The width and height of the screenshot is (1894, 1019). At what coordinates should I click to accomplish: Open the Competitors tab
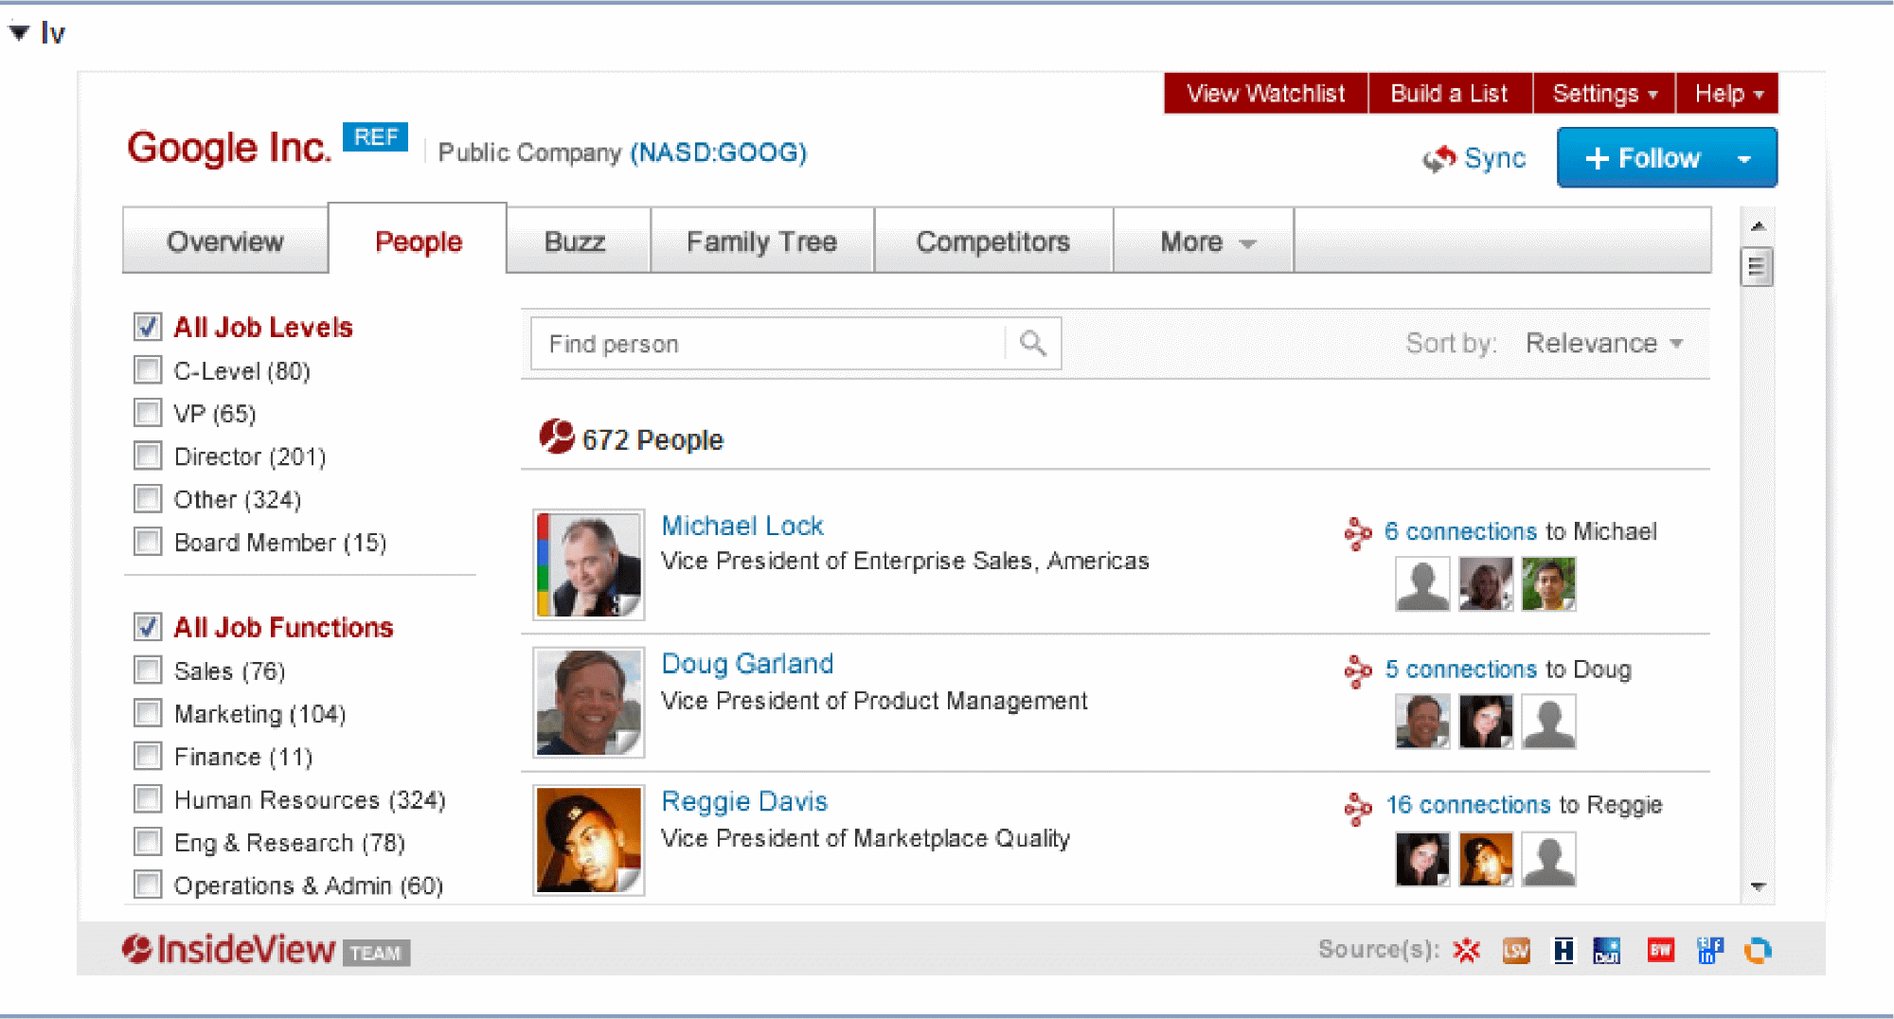coord(993,241)
